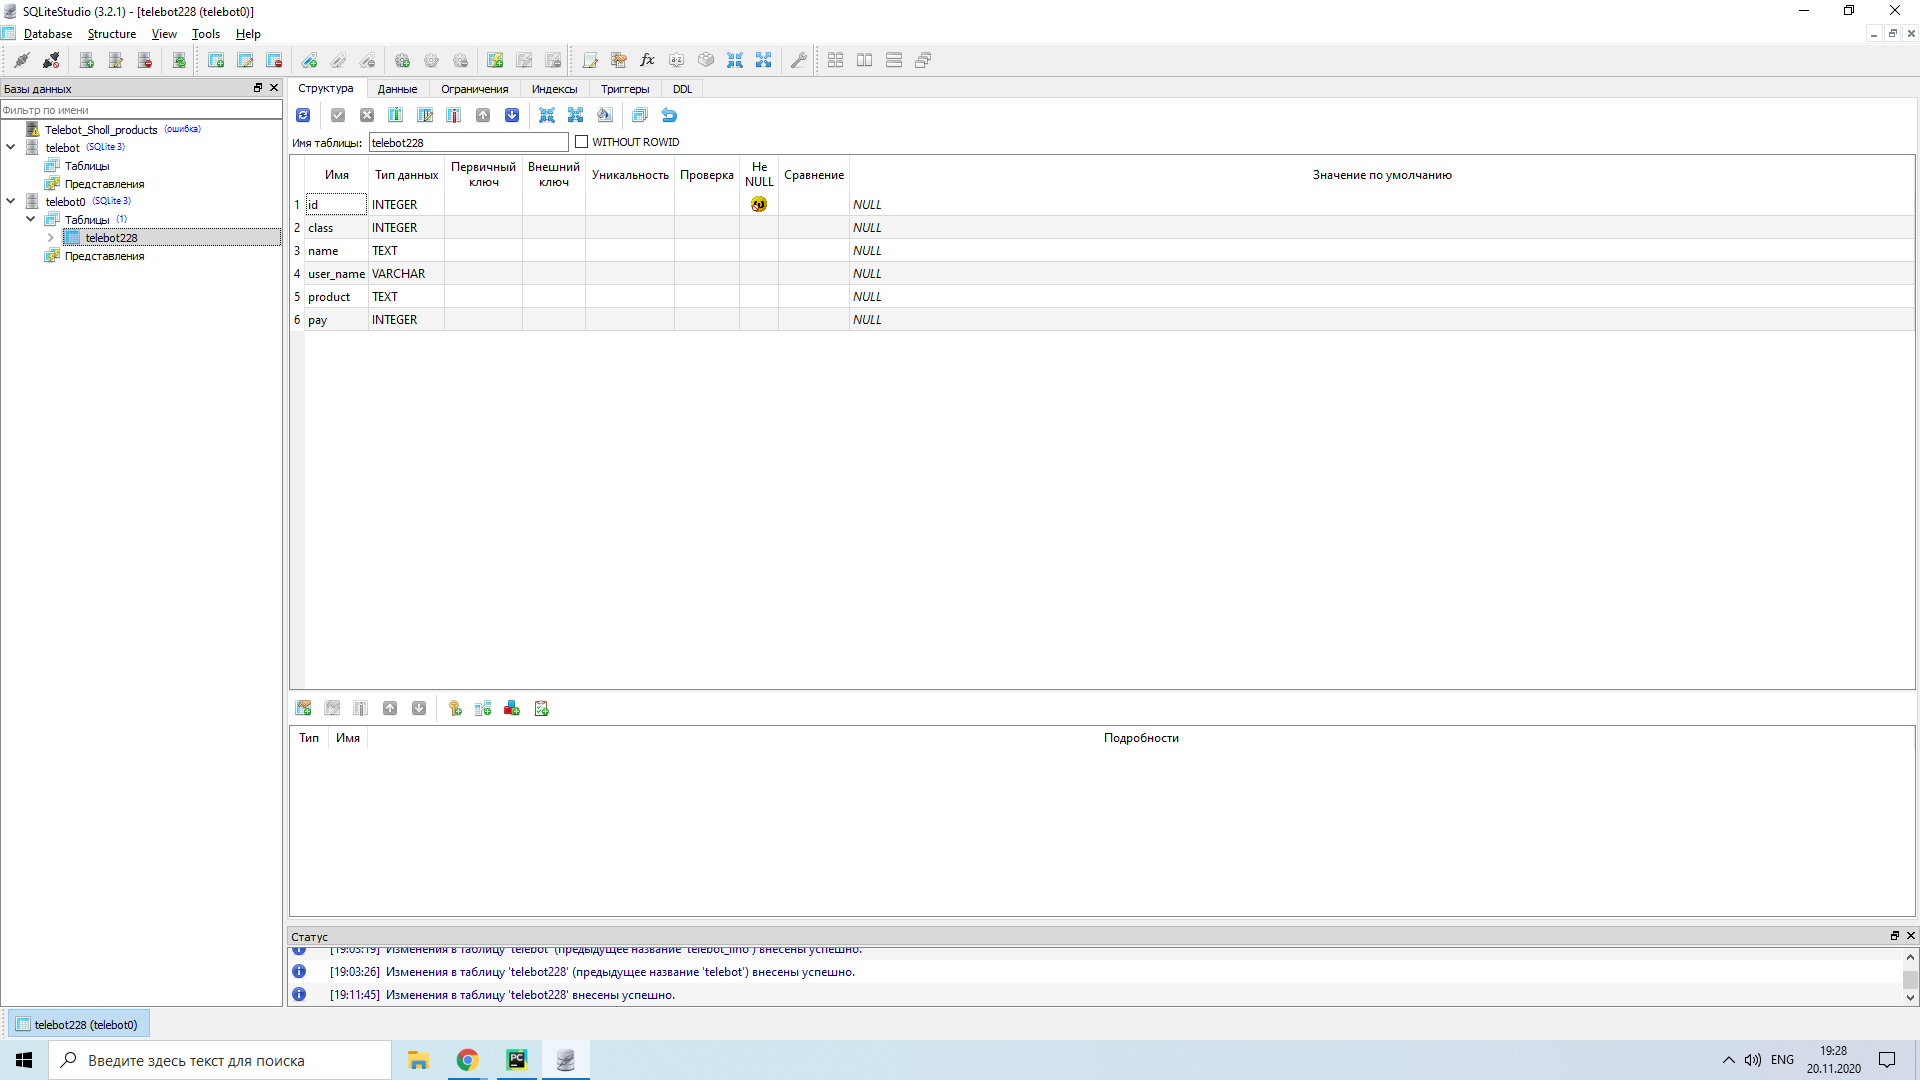Click the tile windows icon
1920x1080 pixels.
[x=836, y=61]
